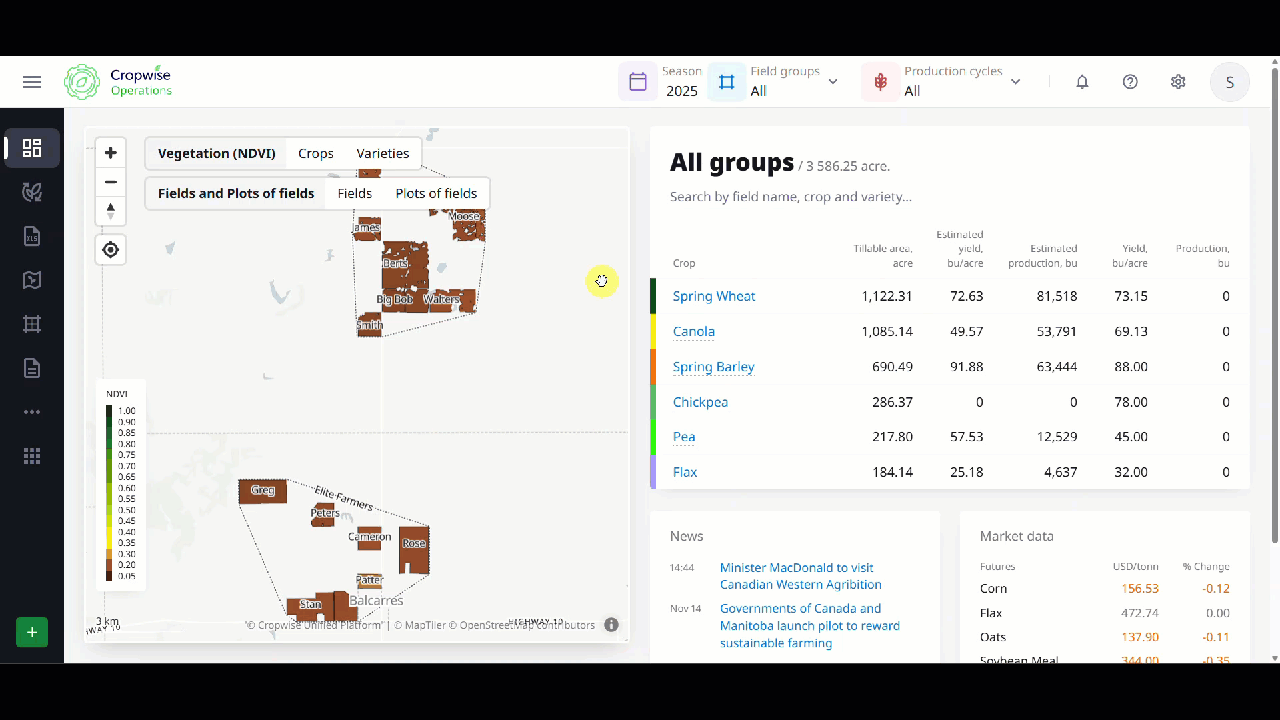Click the notifications bell icon

tap(1082, 82)
